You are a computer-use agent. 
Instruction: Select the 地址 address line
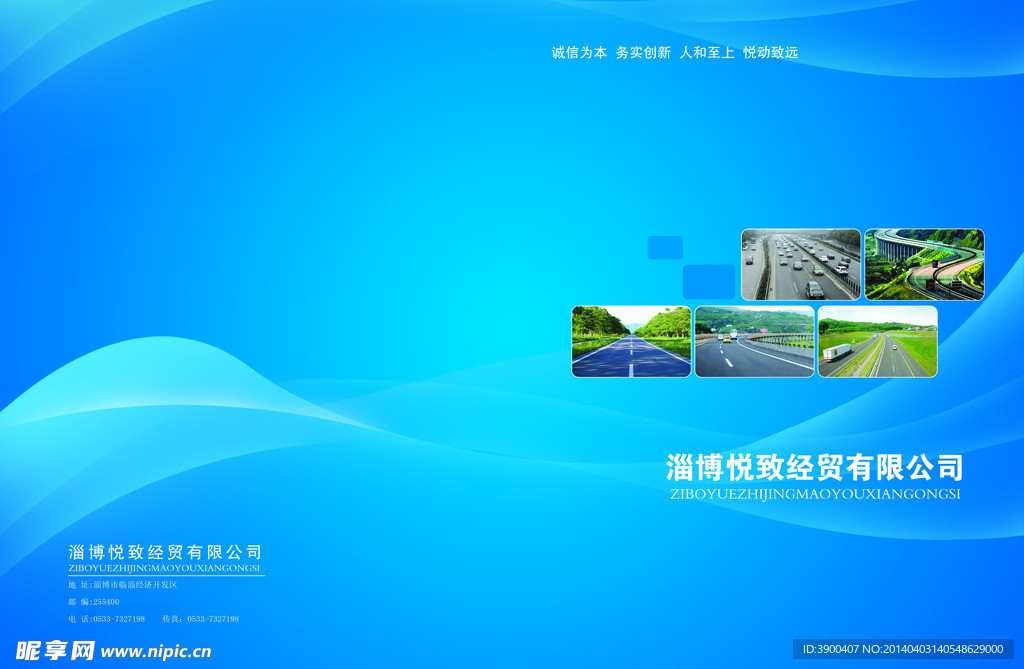(x=122, y=584)
